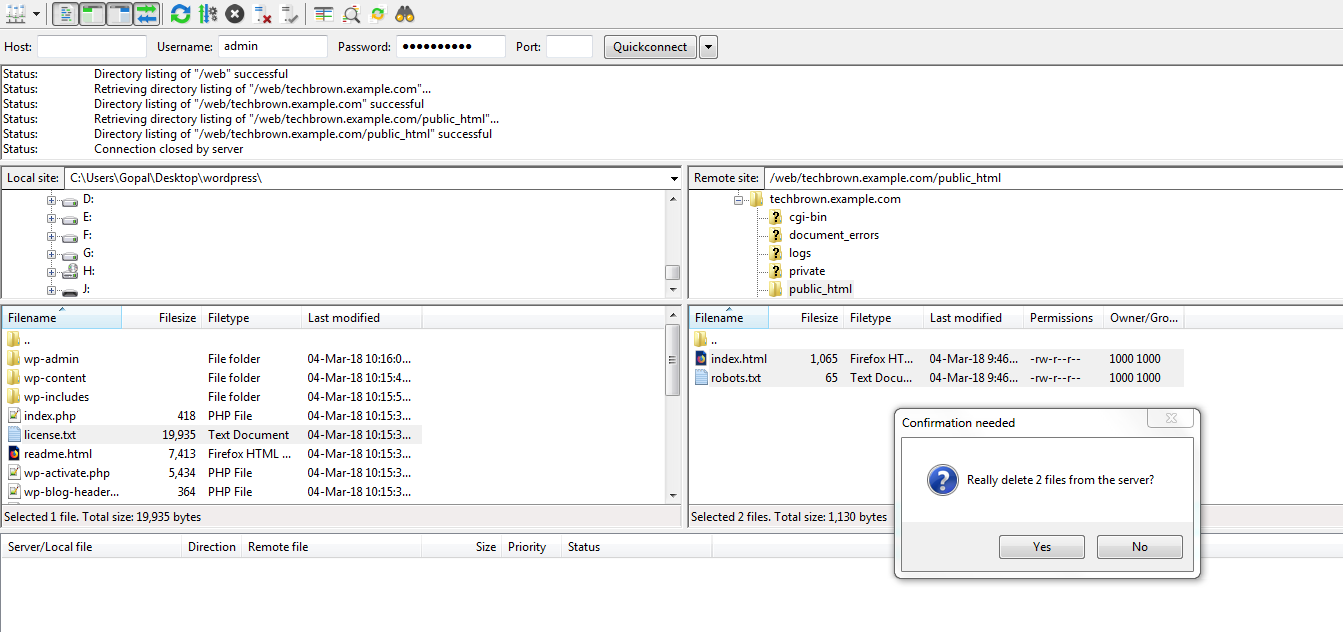Cancel current operation with X icon
Viewport: 1343px width, 632px height.
pos(235,14)
